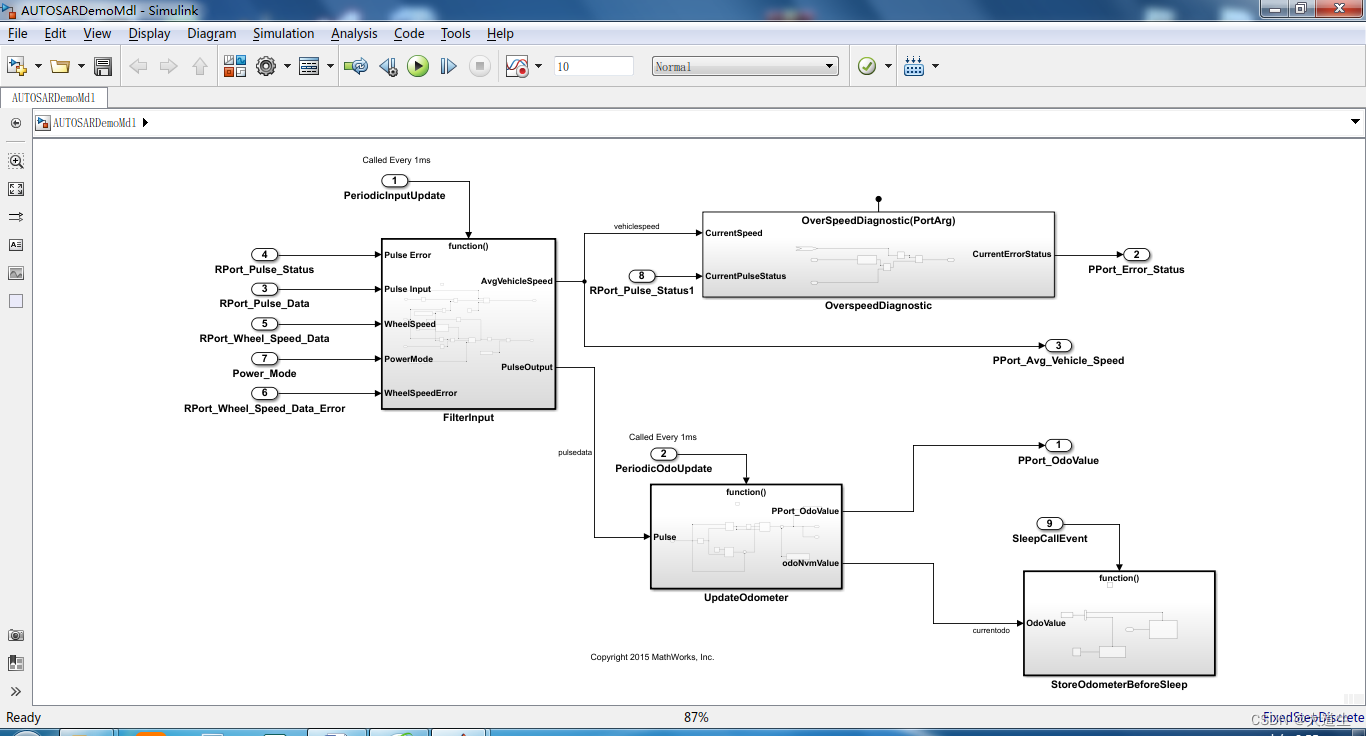1366x736 pixels.
Task: Open the Diagram menu
Action: pos(211,33)
